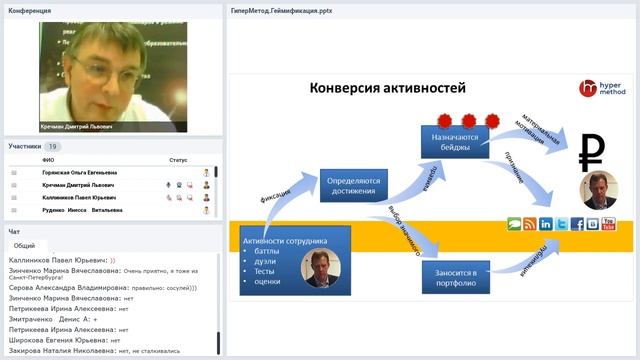Viewport: 640px width, 360px height.
Task: Click the Чат panel header
Action: click(x=14, y=231)
